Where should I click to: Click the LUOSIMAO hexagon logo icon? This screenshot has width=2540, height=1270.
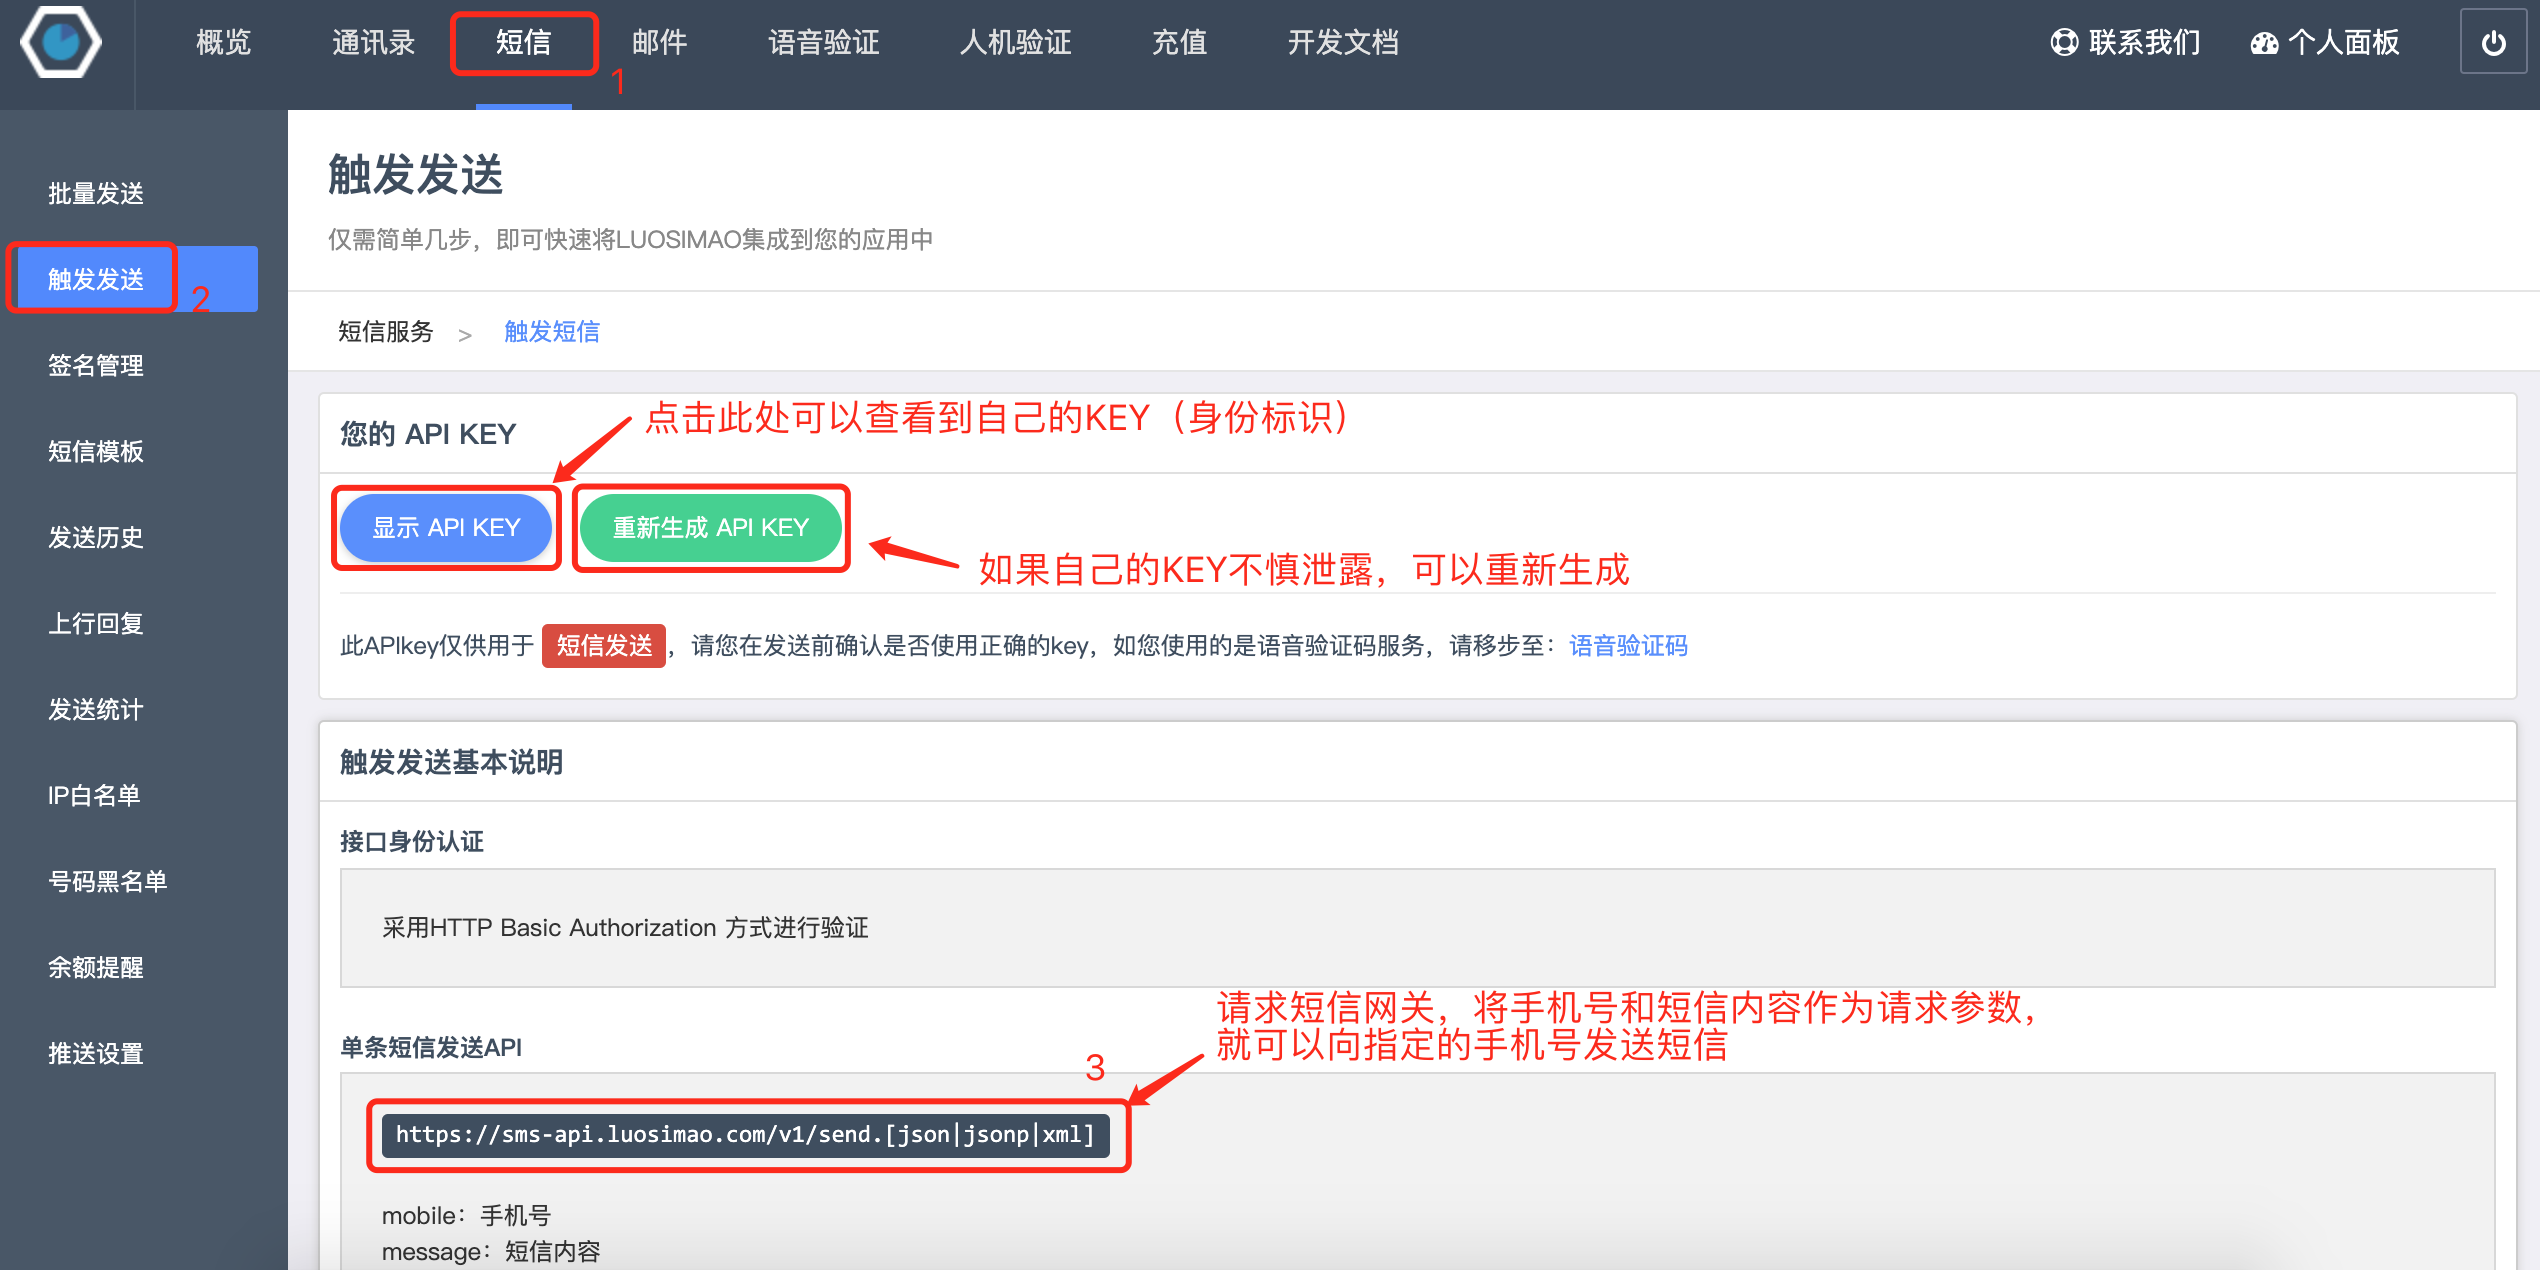click(x=61, y=42)
